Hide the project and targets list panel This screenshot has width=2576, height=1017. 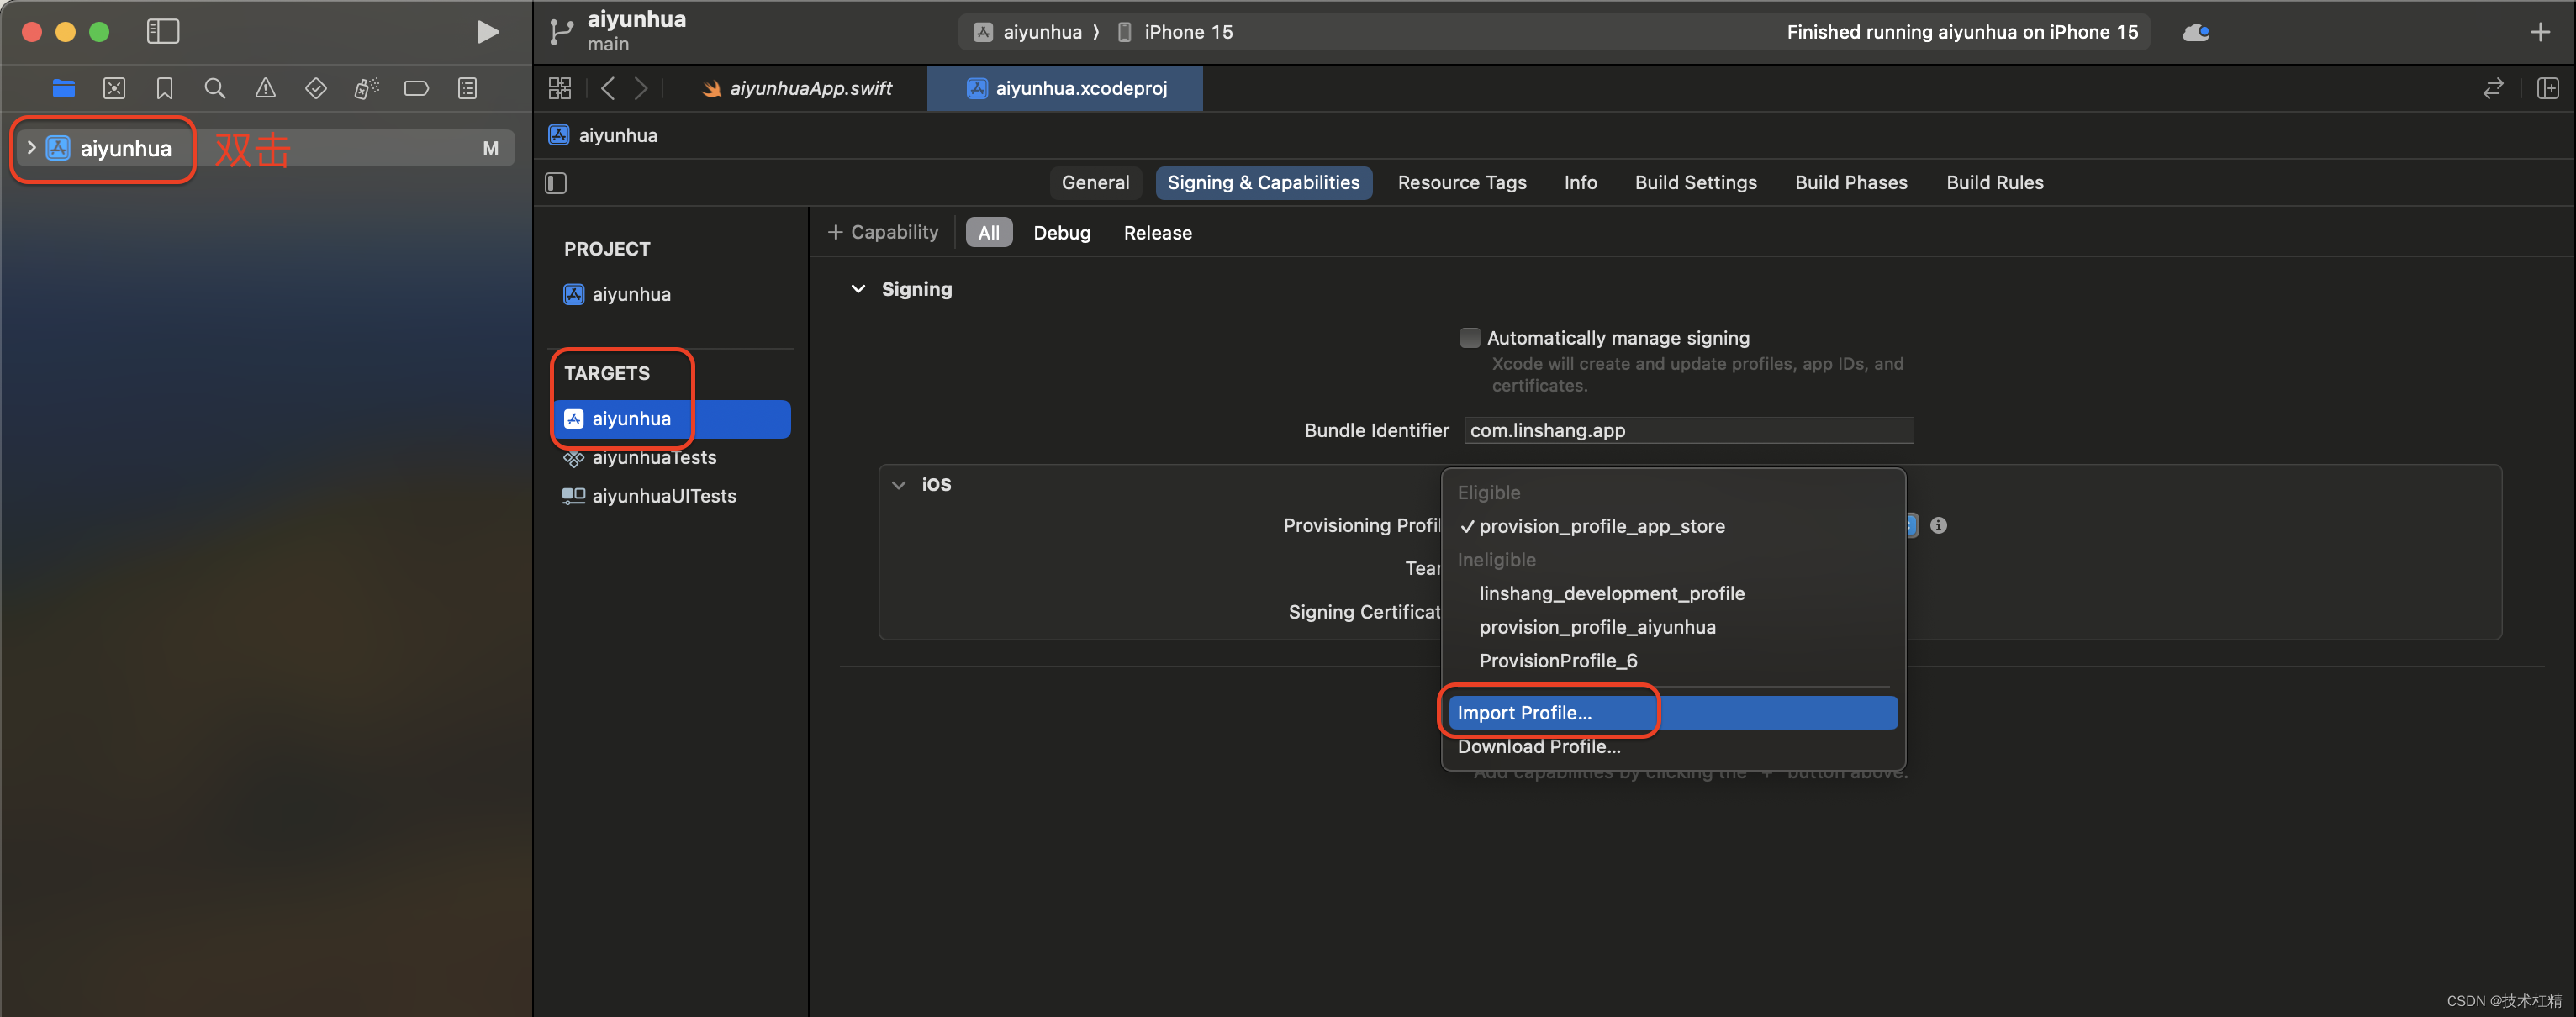tap(556, 183)
